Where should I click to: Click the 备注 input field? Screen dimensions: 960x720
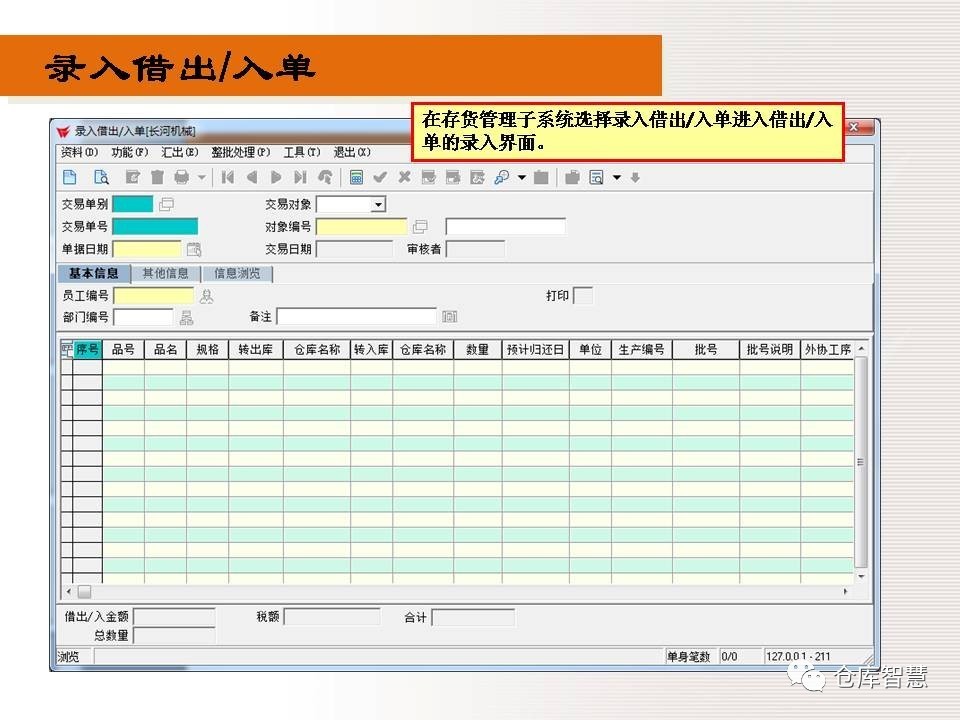pyautogui.click(x=356, y=317)
